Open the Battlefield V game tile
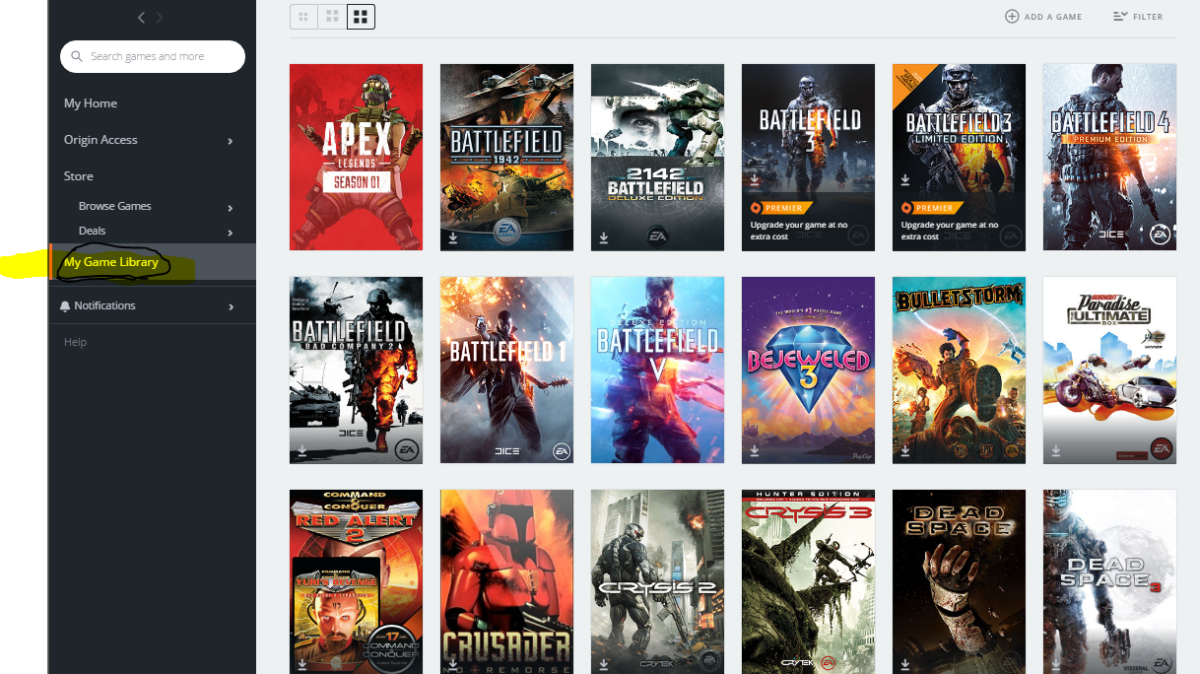The height and width of the screenshot is (674, 1200). click(657, 370)
